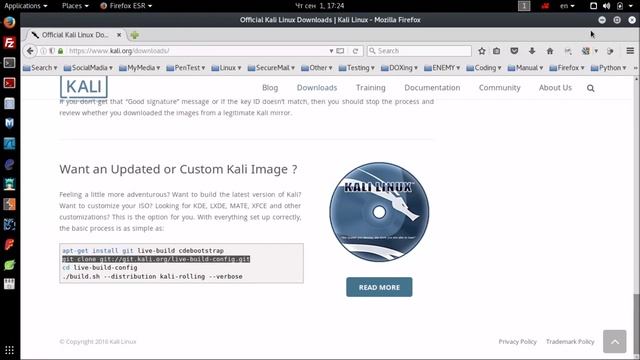The image size is (640, 360).
Task: Expand the Manual bookmarks folder
Action: (x=525, y=68)
